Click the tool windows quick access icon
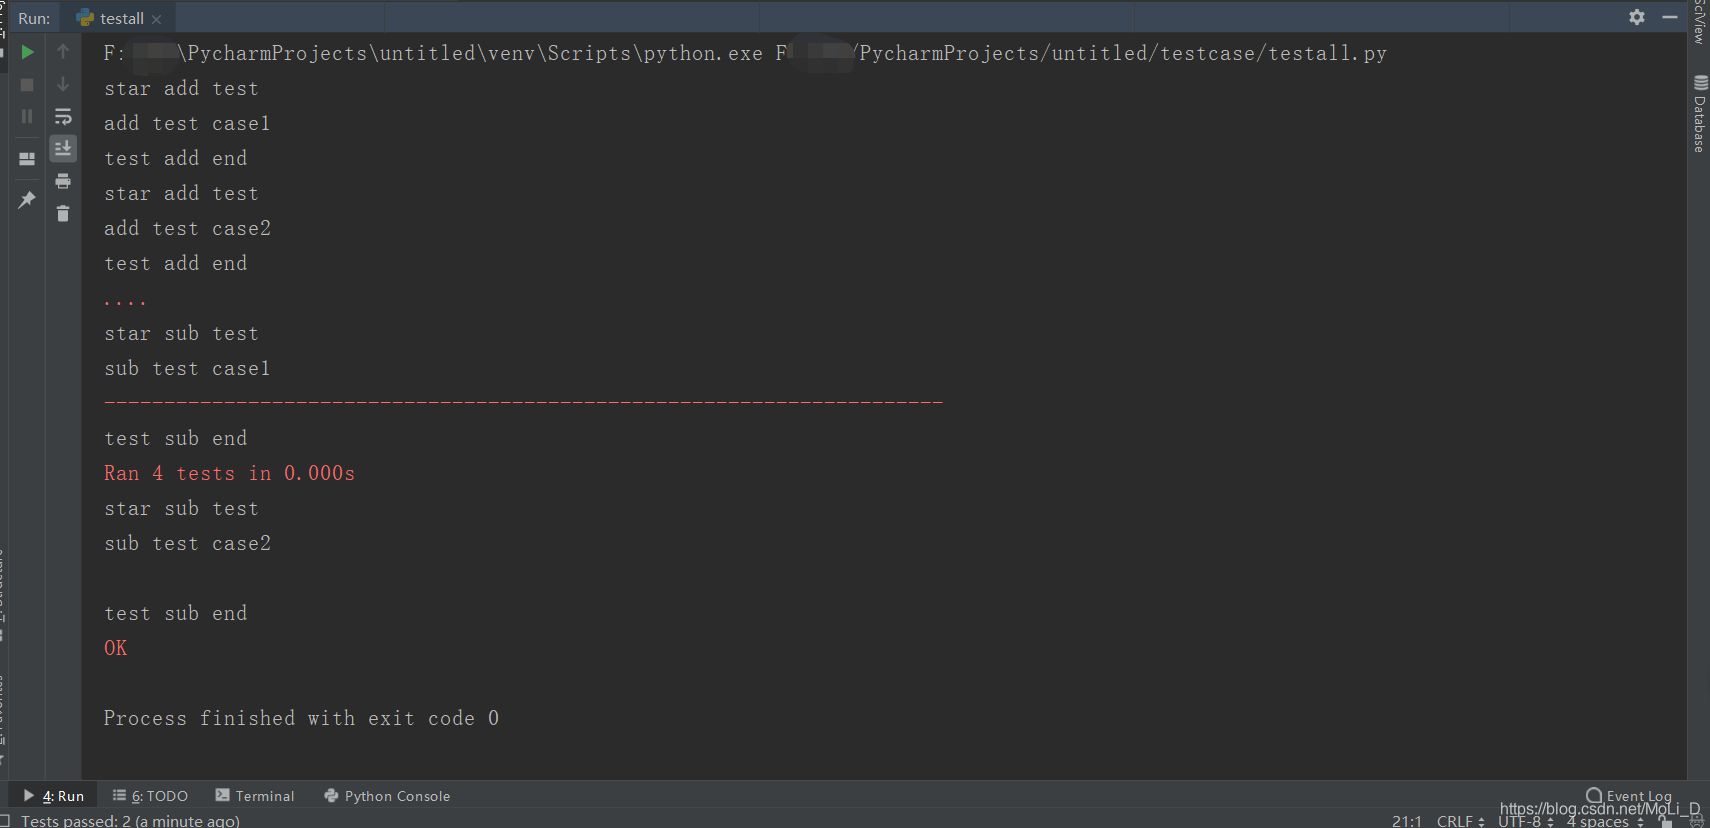 [x=5, y=821]
